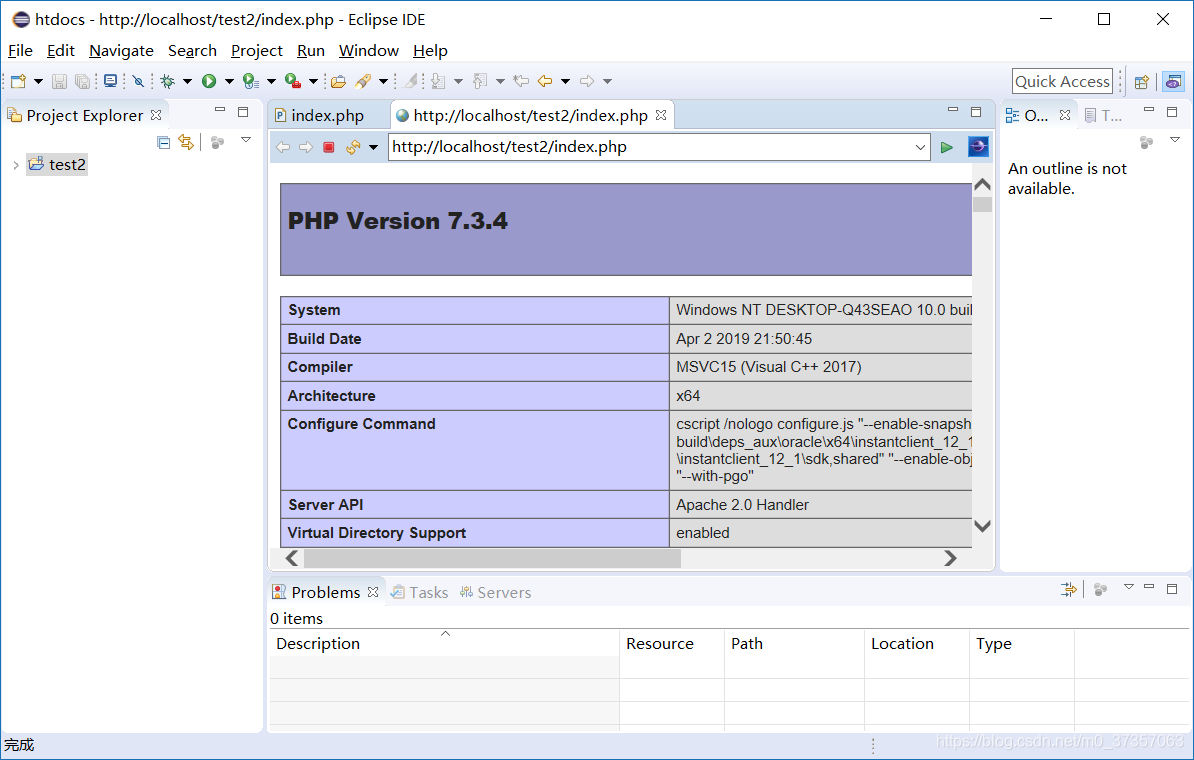Open the External Tools dropdown arrow
This screenshot has height=760, width=1194.
point(313,81)
